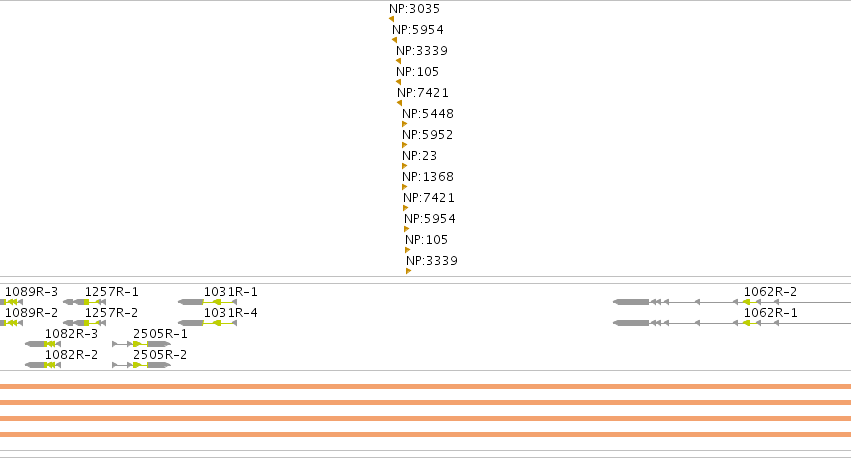The width and height of the screenshot is (851, 458).
Task: Click the 1031R-1 gene model glyph
Action: pyautogui.click(x=207, y=302)
